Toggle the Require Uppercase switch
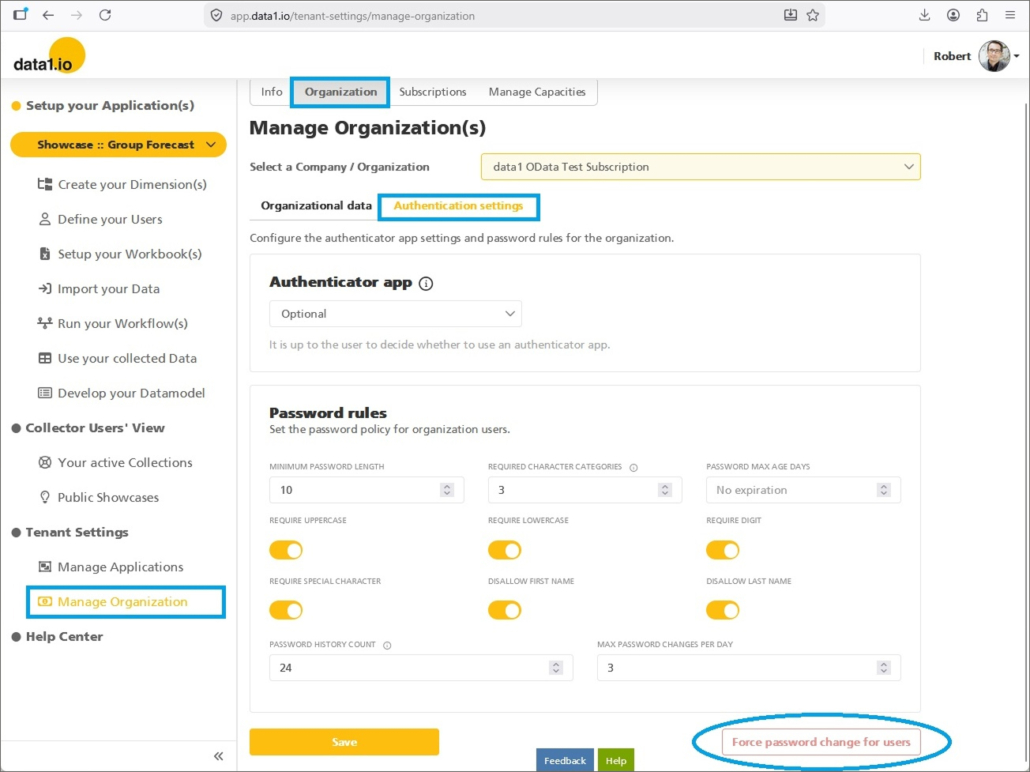The image size is (1030, 772). pos(286,550)
